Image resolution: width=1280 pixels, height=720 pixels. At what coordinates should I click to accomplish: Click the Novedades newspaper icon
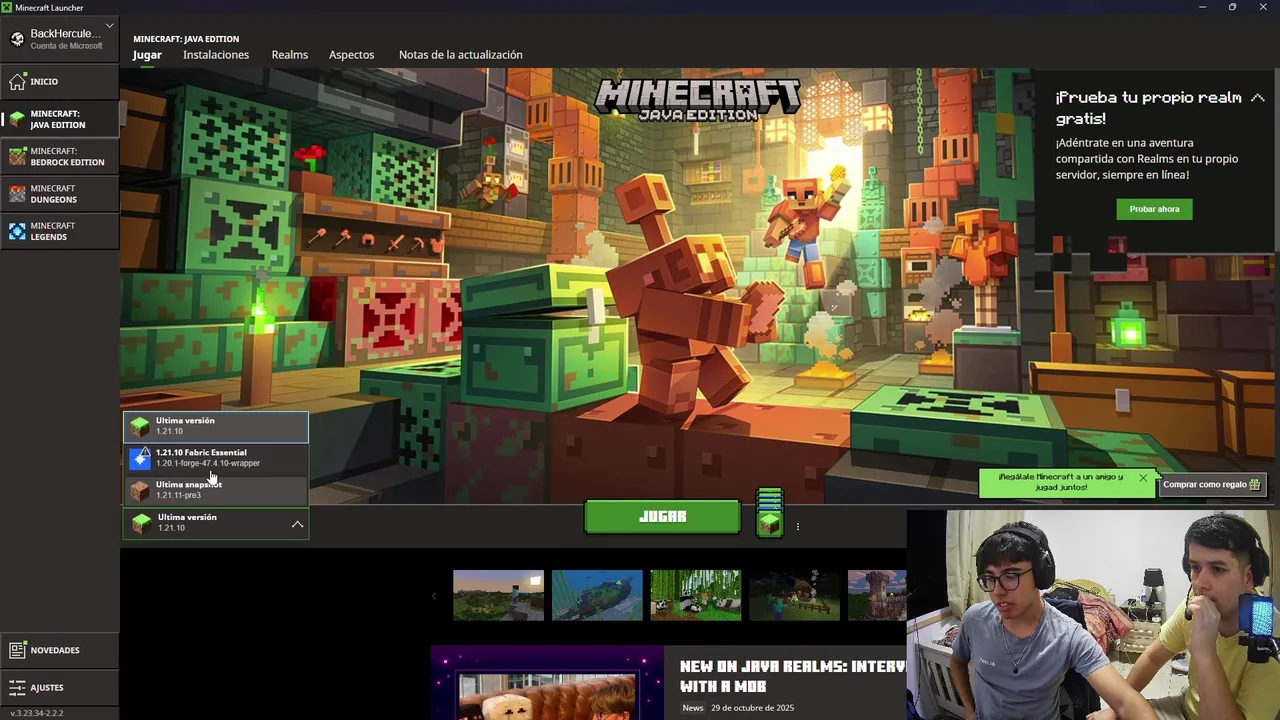click(17, 650)
